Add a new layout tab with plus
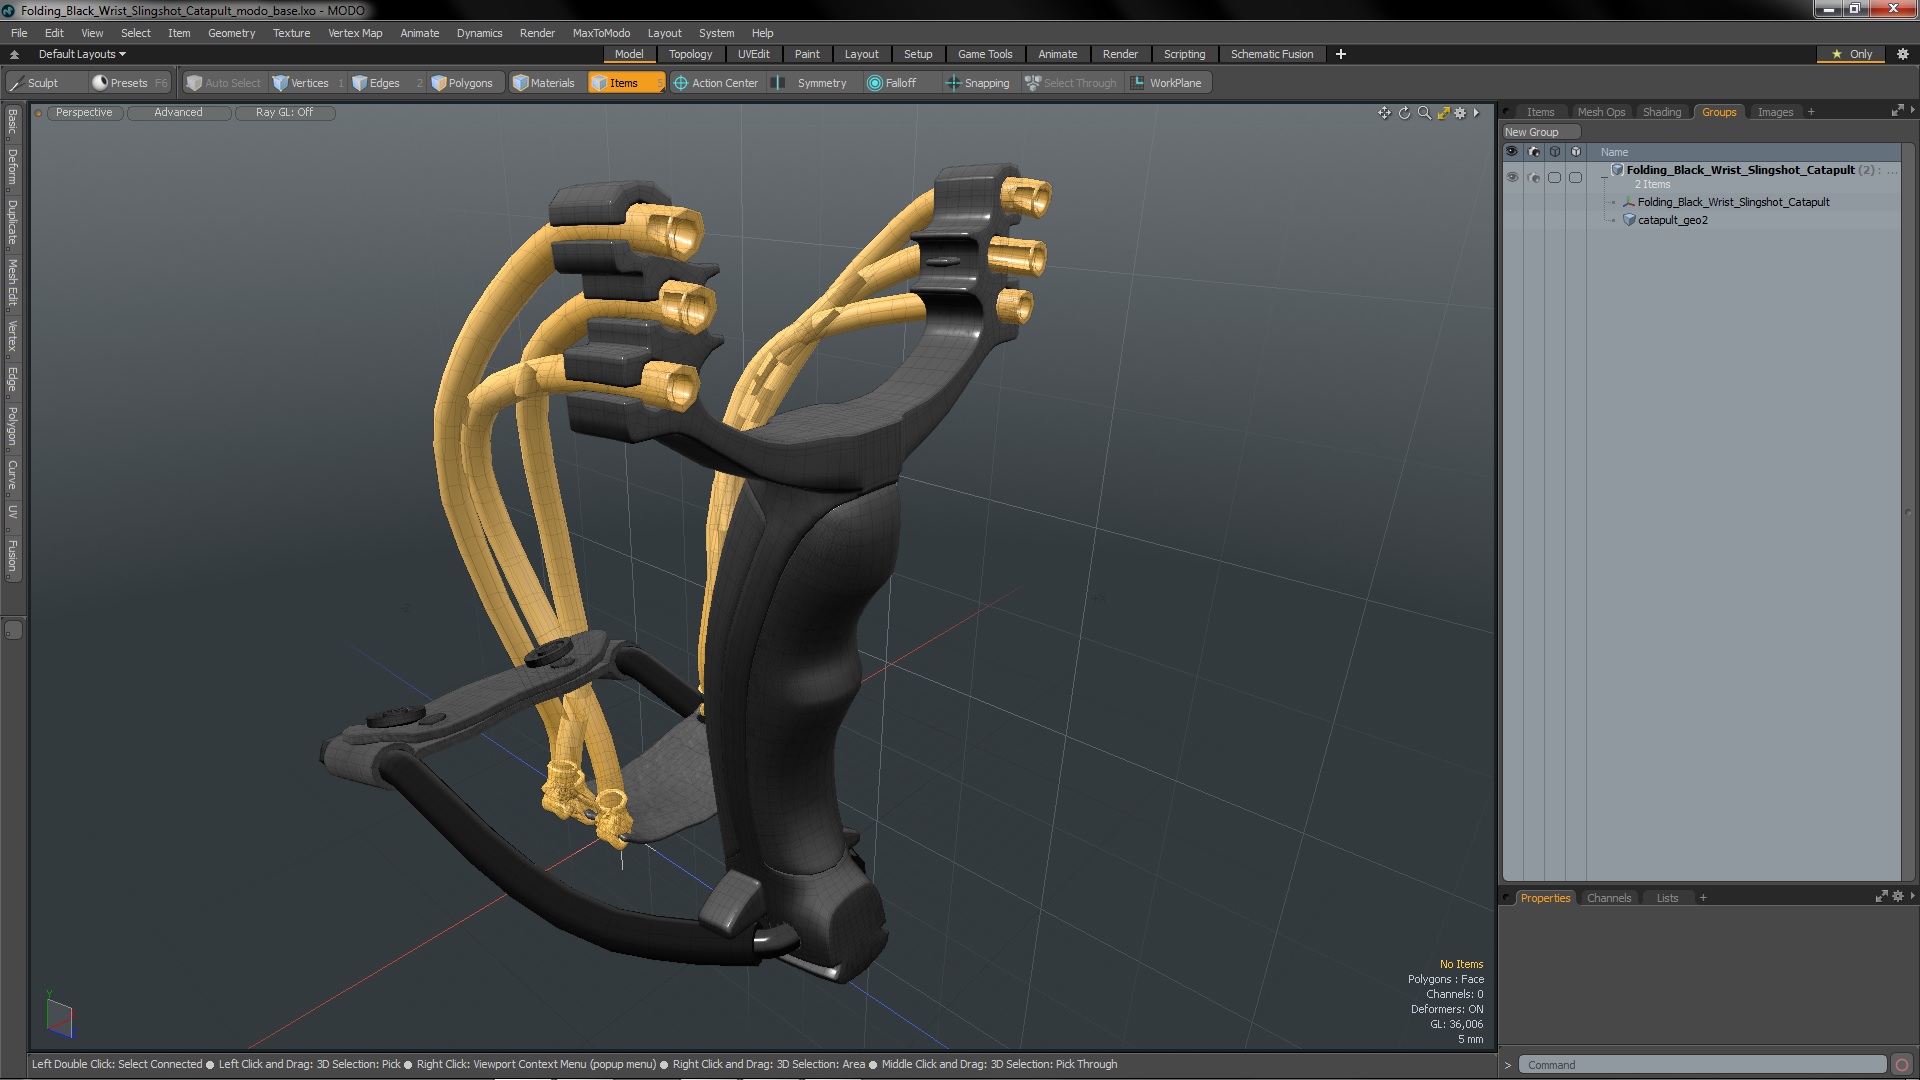The height and width of the screenshot is (1080, 1920). tap(1341, 54)
